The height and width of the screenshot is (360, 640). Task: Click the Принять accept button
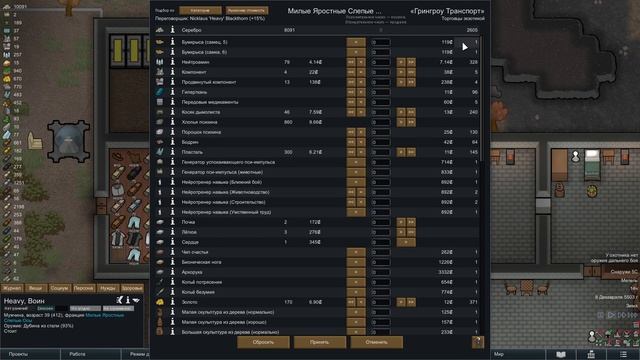click(320, 342)
